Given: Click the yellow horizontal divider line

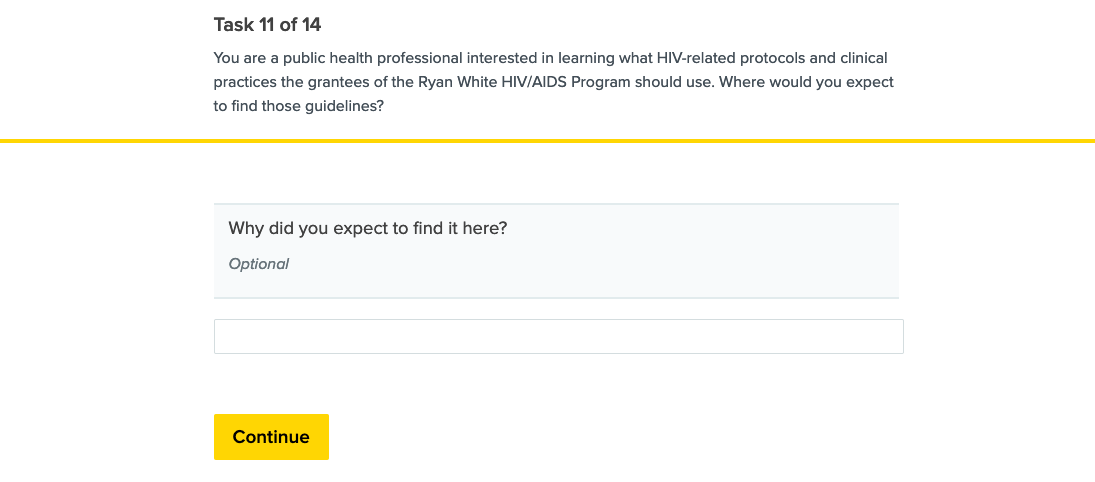Looking at the screenshot, I should click(x=547, y=141).
